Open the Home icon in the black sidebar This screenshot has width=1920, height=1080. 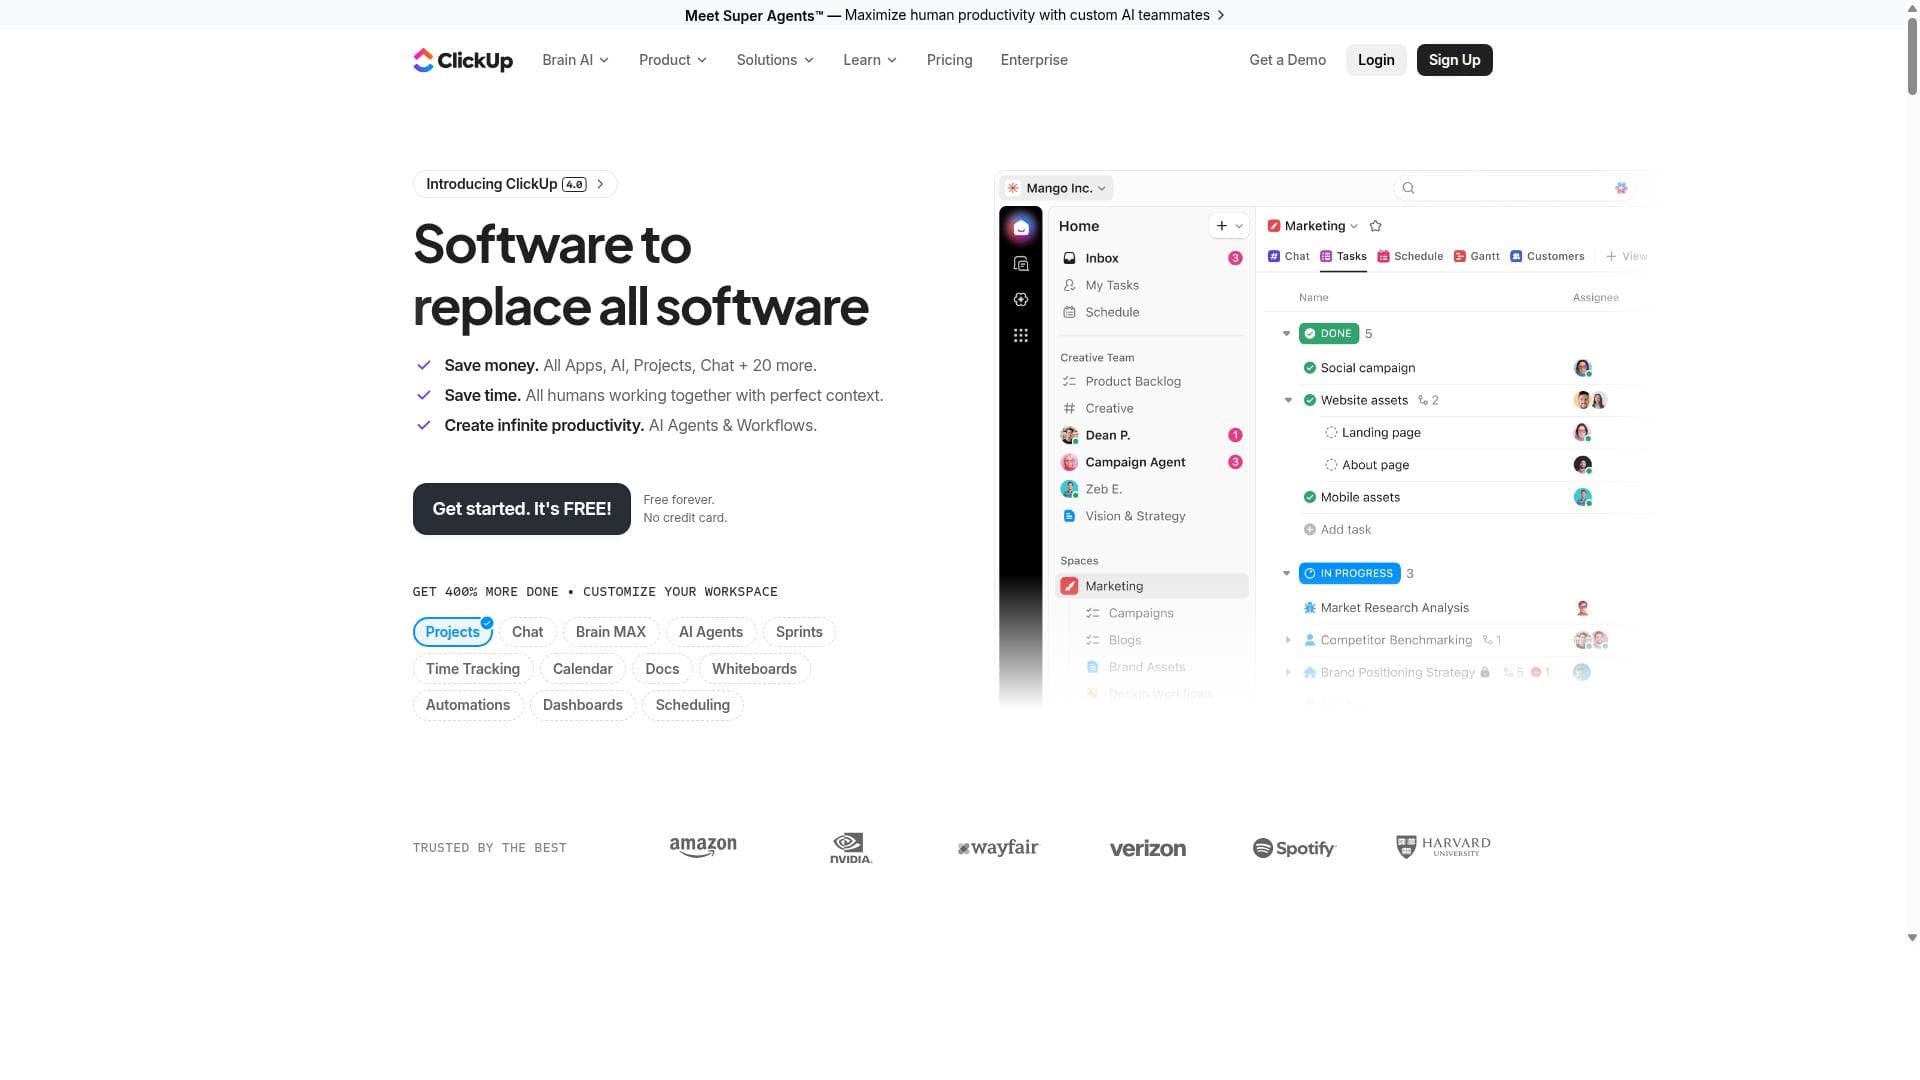[1021, 228]
